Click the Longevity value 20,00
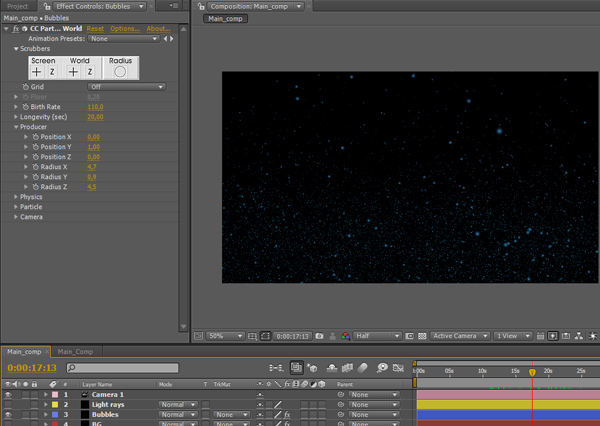Viewport: 600px width, 426px height. click(95, 117)
